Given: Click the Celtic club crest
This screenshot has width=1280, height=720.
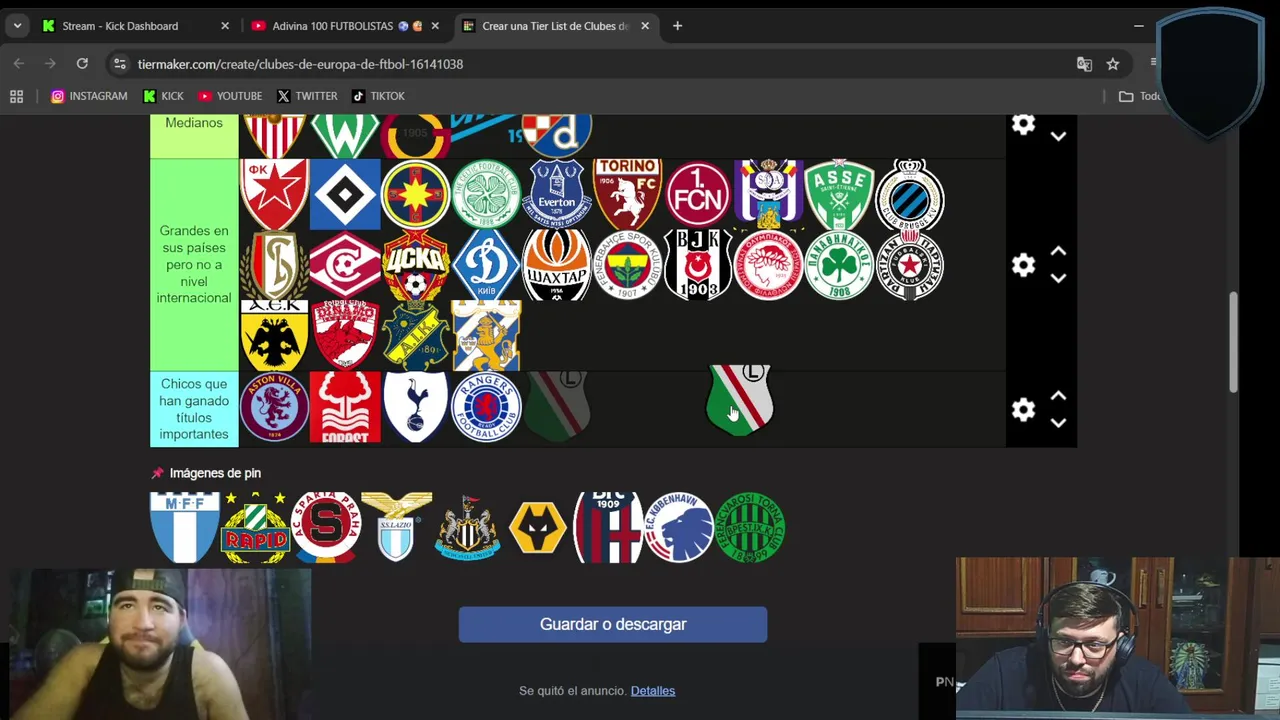Looking at the screenshot, I should click(486, 195).
